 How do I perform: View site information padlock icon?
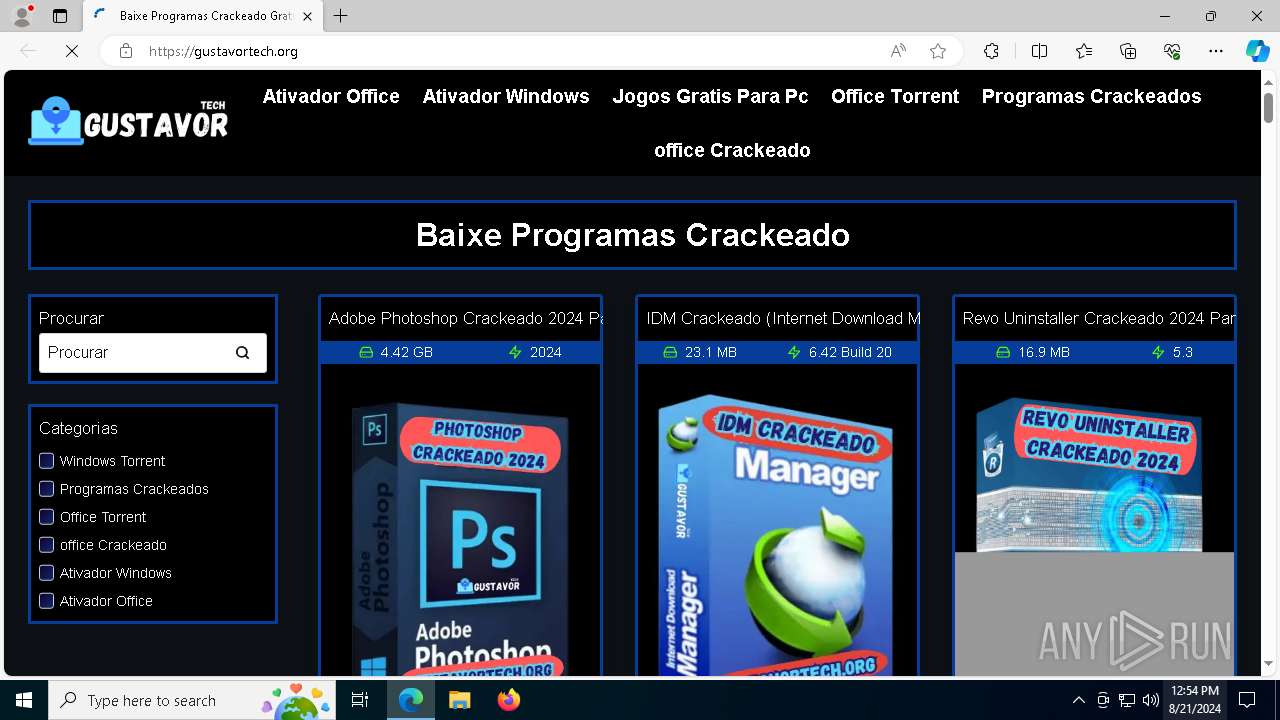126,51
